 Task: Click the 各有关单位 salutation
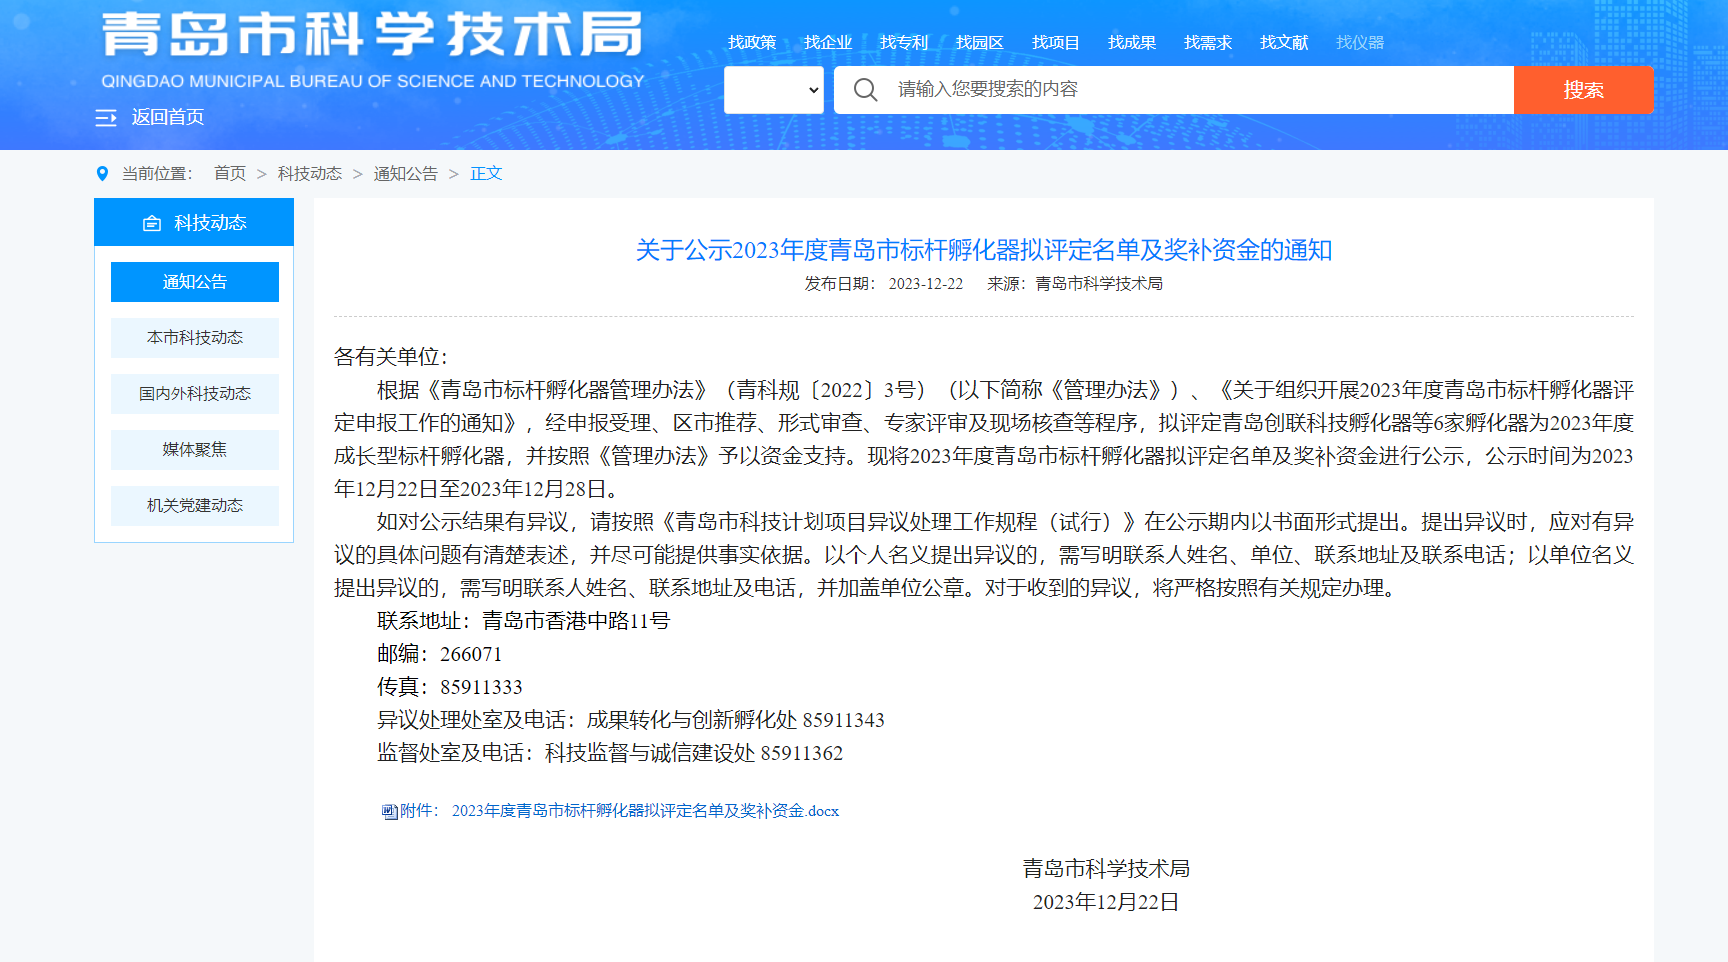tap(391, 357)
